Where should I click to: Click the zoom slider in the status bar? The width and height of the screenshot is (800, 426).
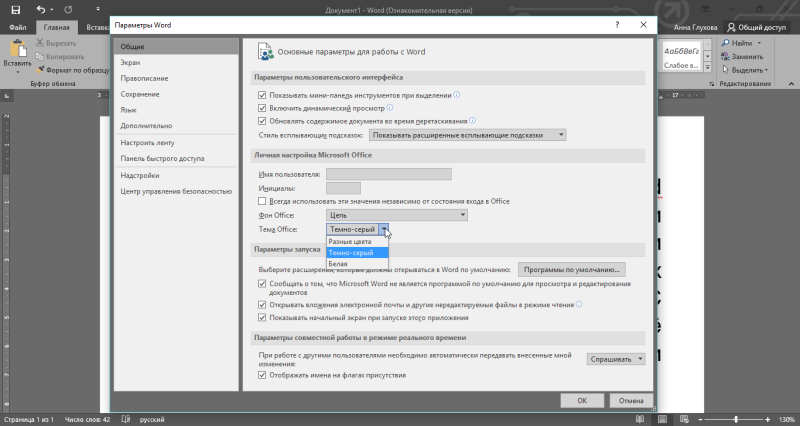[735, 419]
